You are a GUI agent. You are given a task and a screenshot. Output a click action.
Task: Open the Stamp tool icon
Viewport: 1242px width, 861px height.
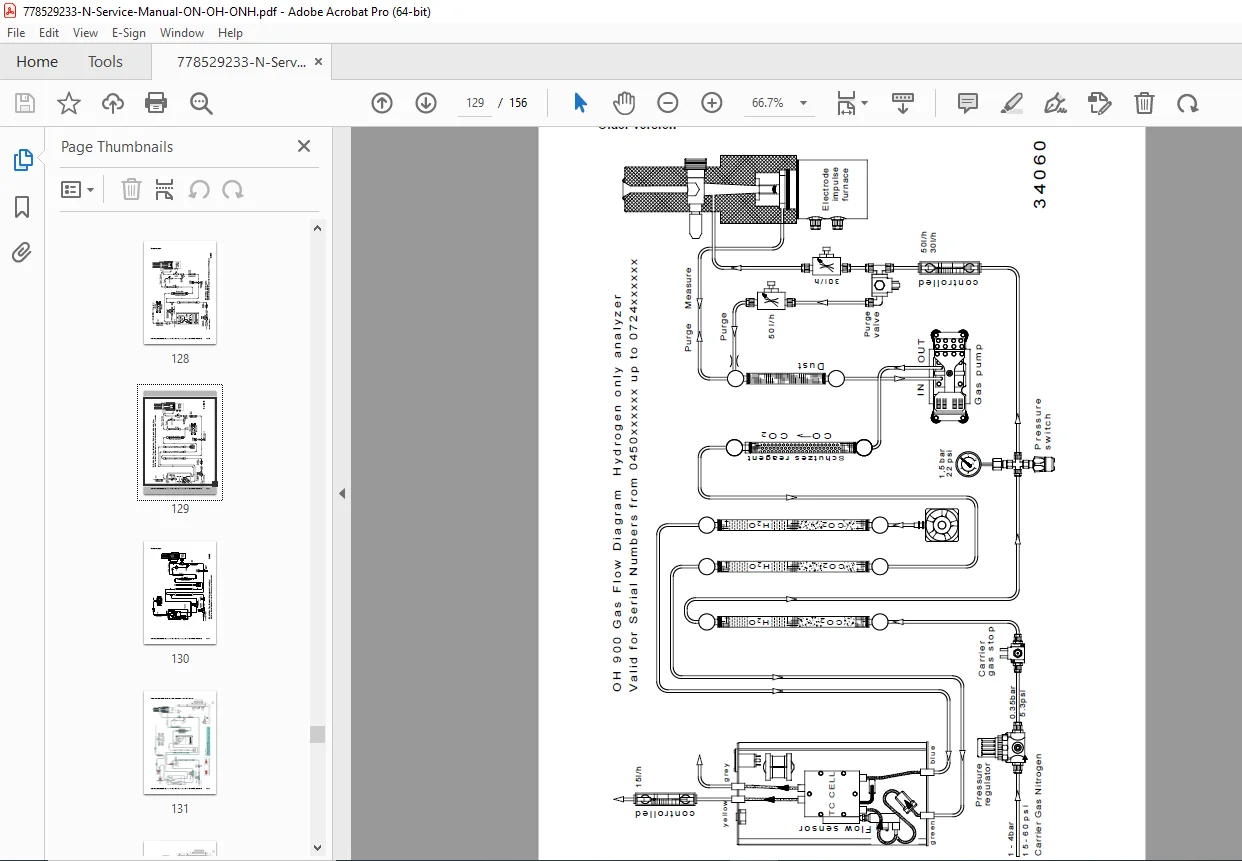click(x=1099, y=103)
